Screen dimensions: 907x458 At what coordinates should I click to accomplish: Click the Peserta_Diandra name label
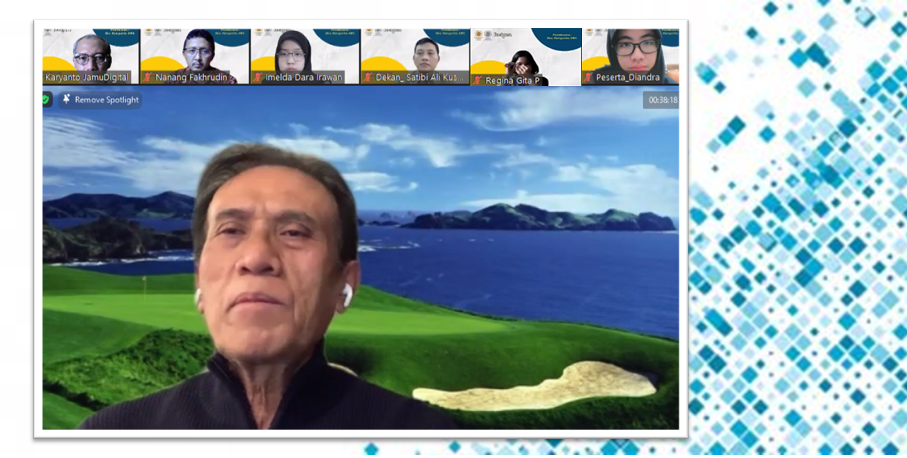630,77
